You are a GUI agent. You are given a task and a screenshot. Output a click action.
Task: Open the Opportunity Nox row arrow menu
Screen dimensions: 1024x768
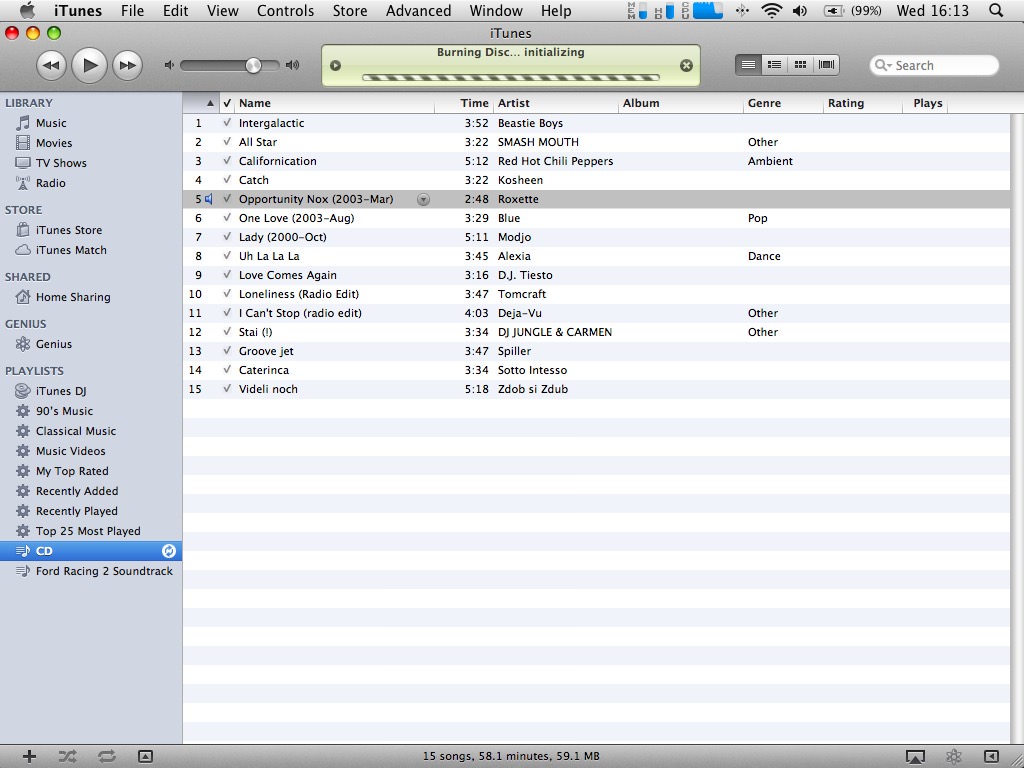423,199
